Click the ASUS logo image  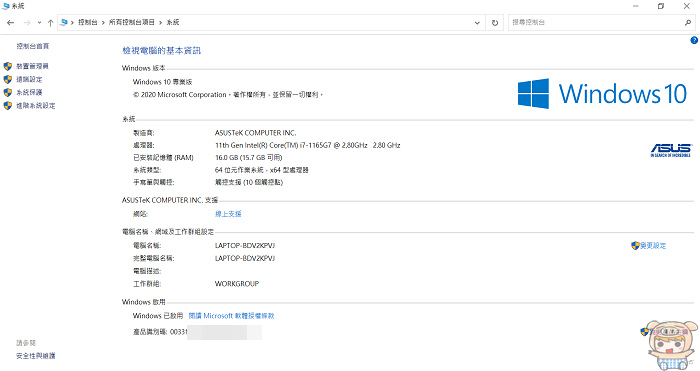click(x=671, y=150)
